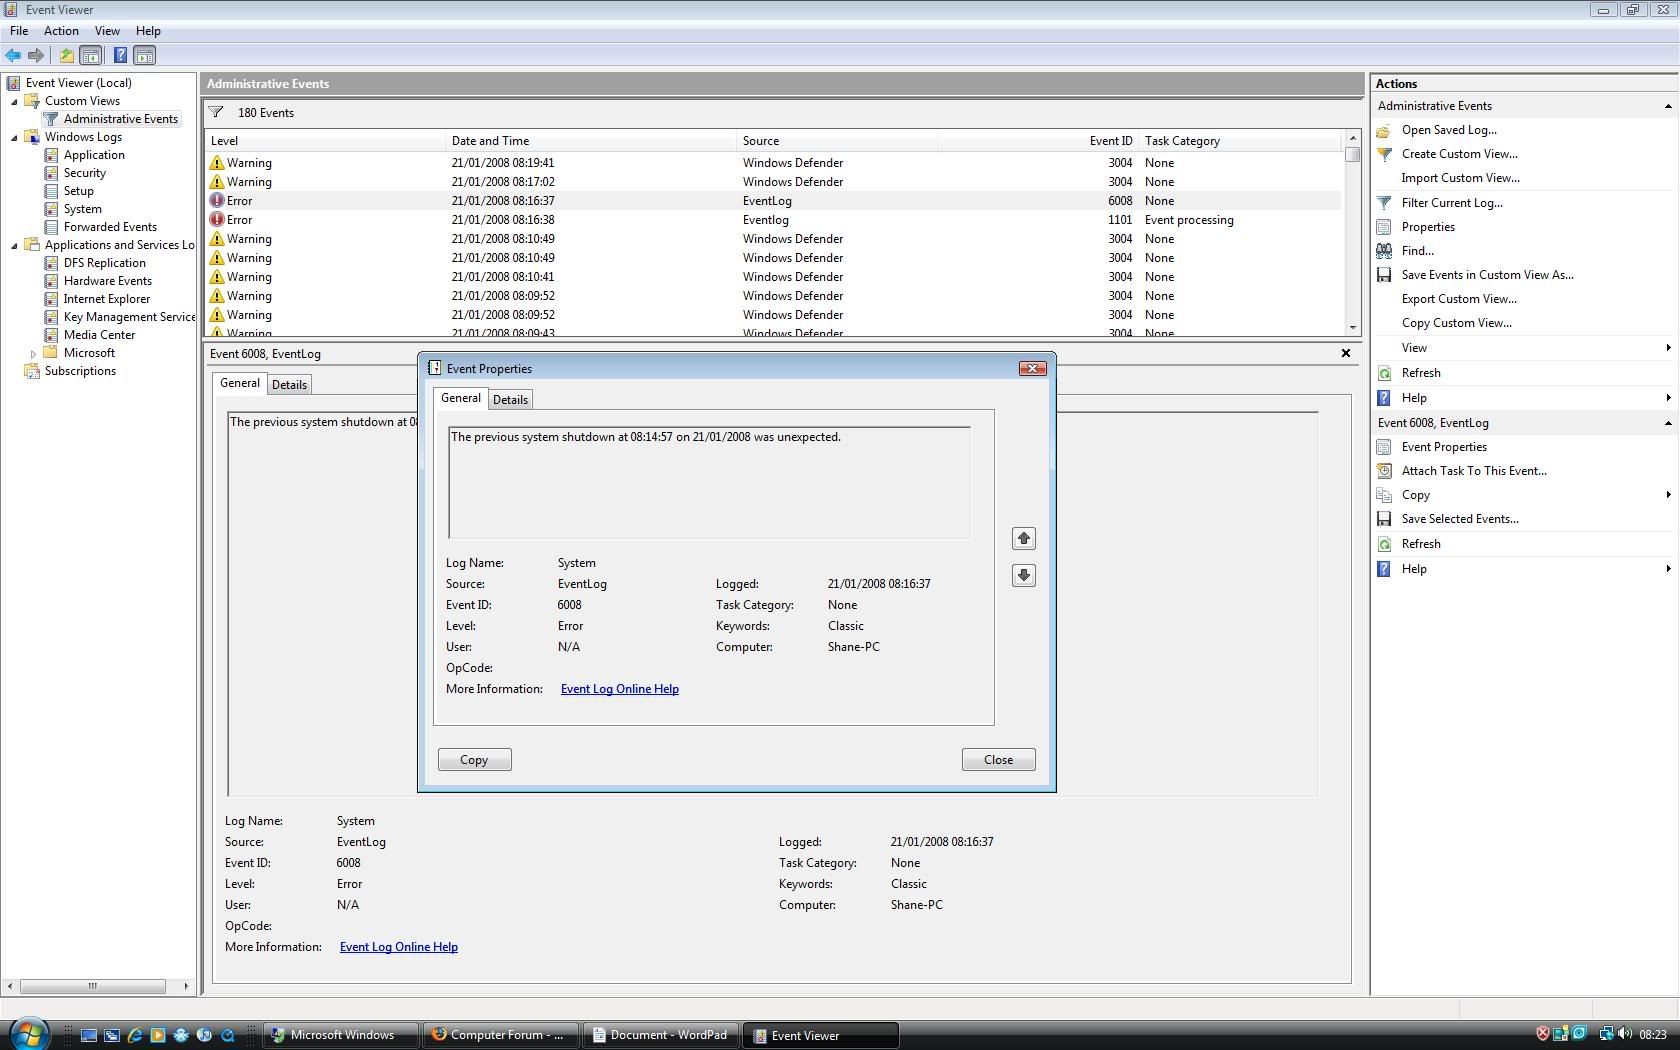Click Copy Custom View action

click(x=1456, y=323)
